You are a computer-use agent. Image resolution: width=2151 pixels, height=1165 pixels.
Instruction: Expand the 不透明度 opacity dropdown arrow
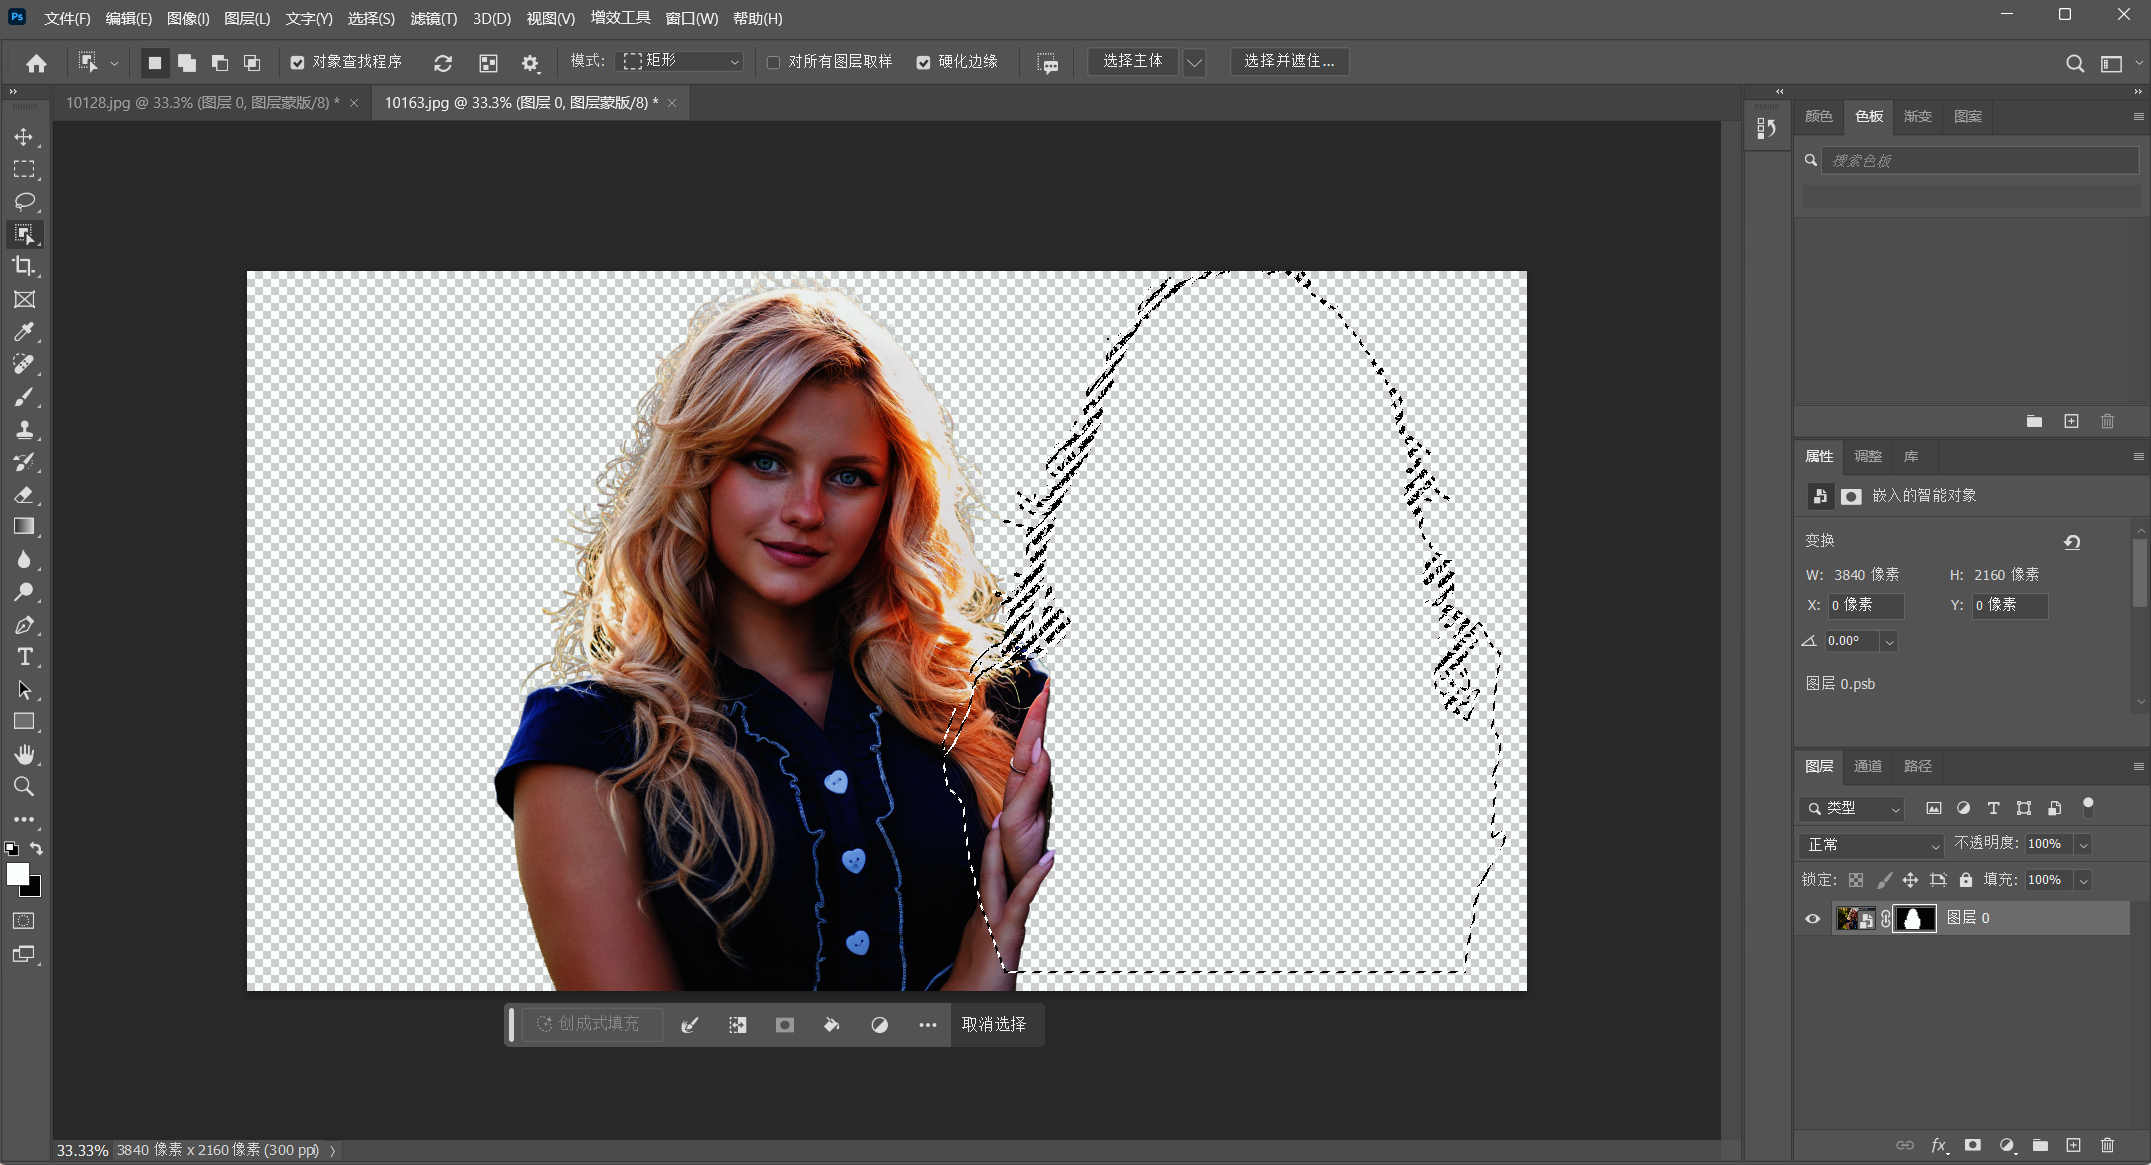tap(2084, 845)
